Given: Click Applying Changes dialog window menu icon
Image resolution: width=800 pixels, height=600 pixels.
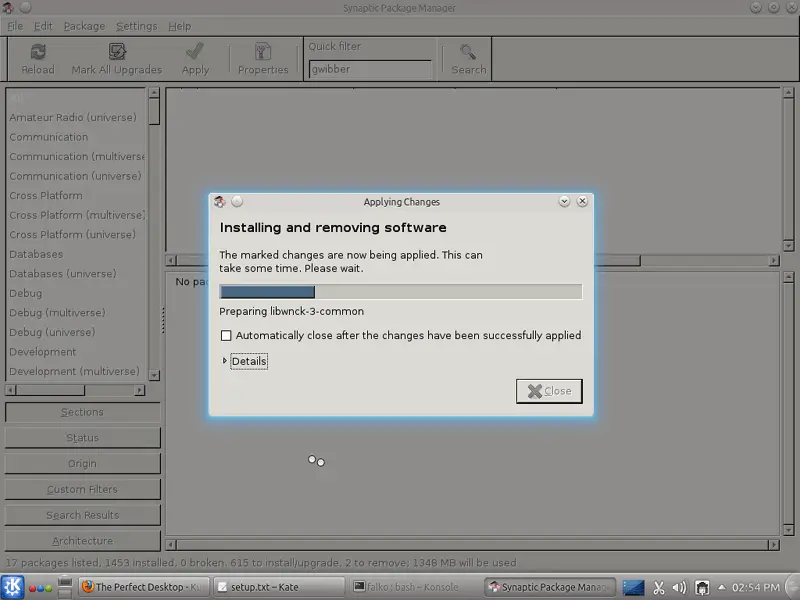Looking at the screenshot, I should [220, 202].
